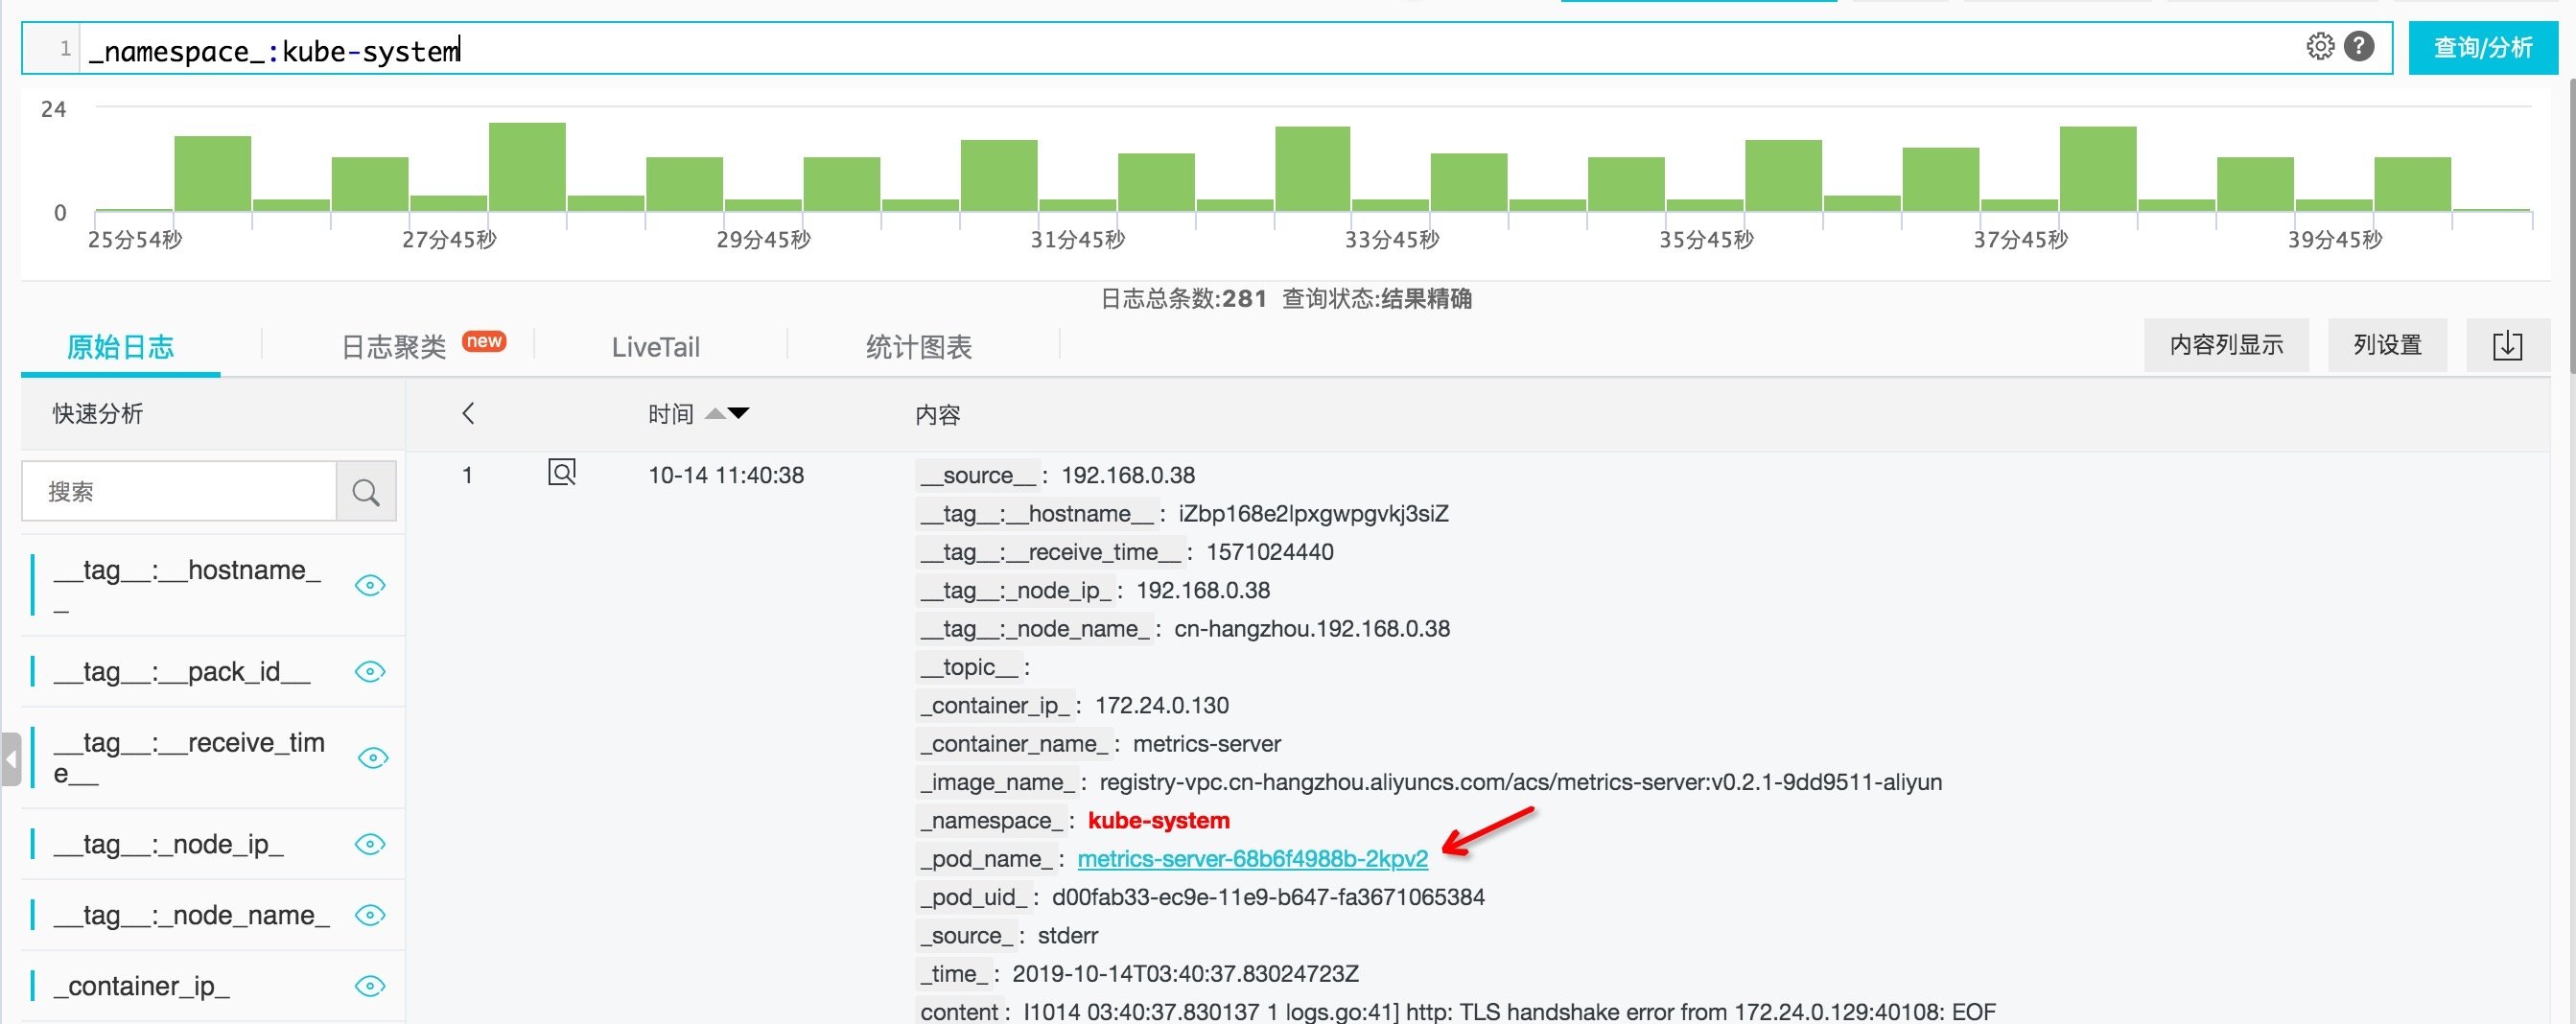Click the 内容列显示 button
This screenshot has height=1024, width=2576.
tap(2226, 346)
